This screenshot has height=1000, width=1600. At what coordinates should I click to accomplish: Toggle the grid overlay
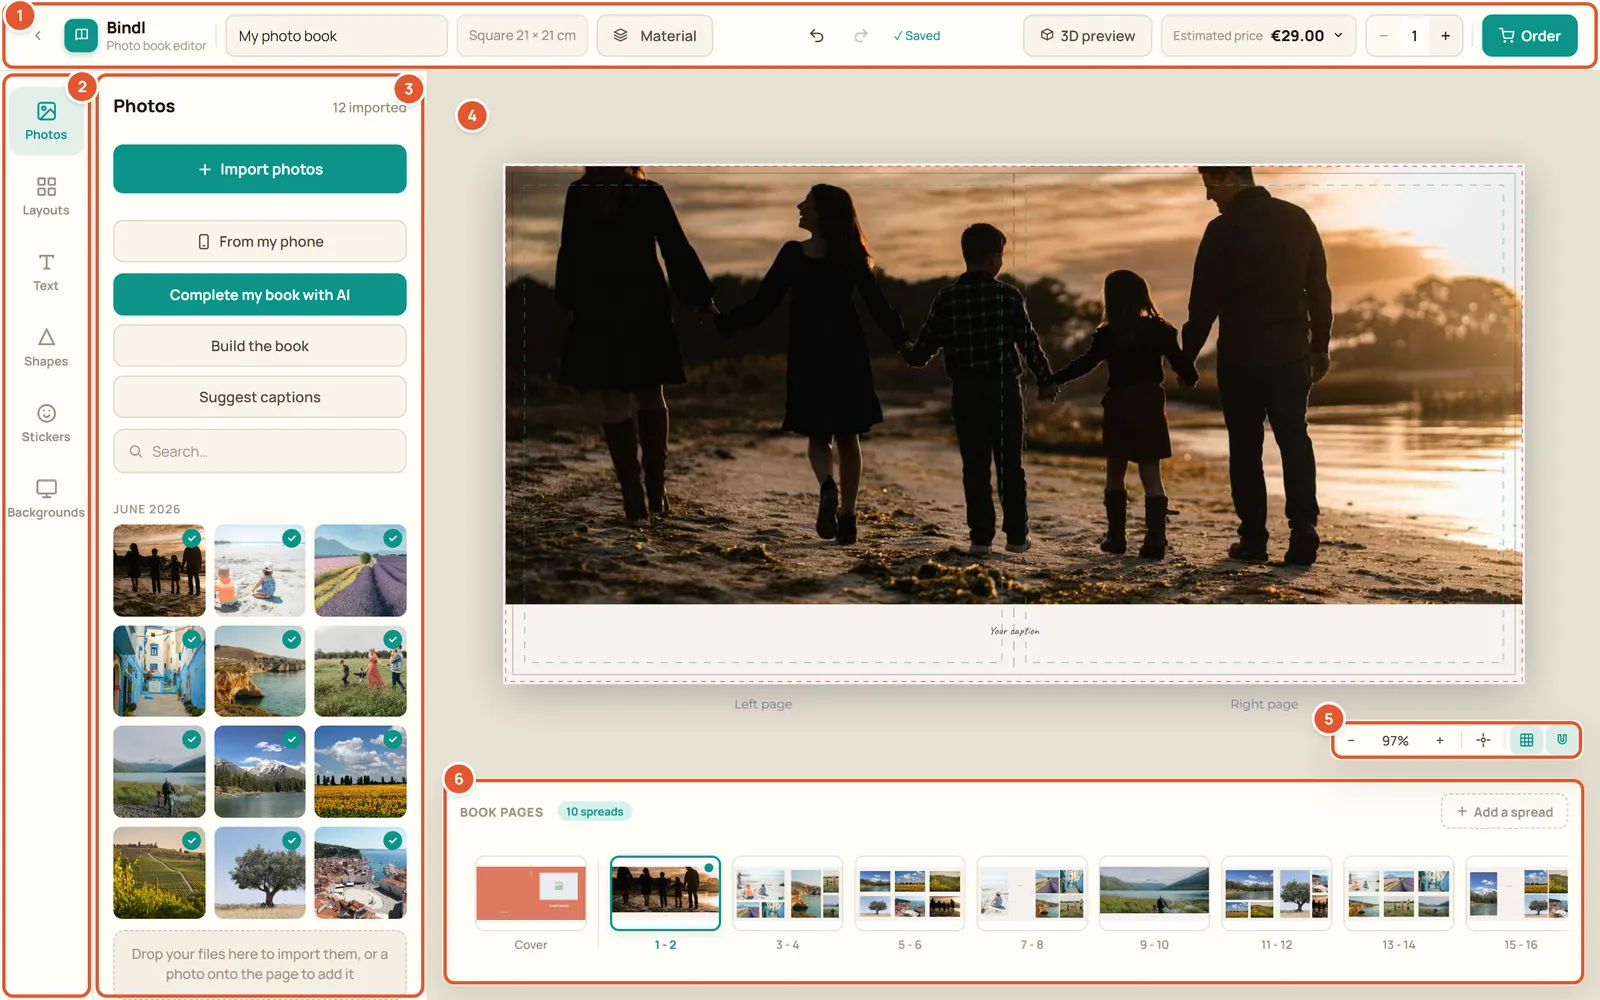coord(1526,740)
